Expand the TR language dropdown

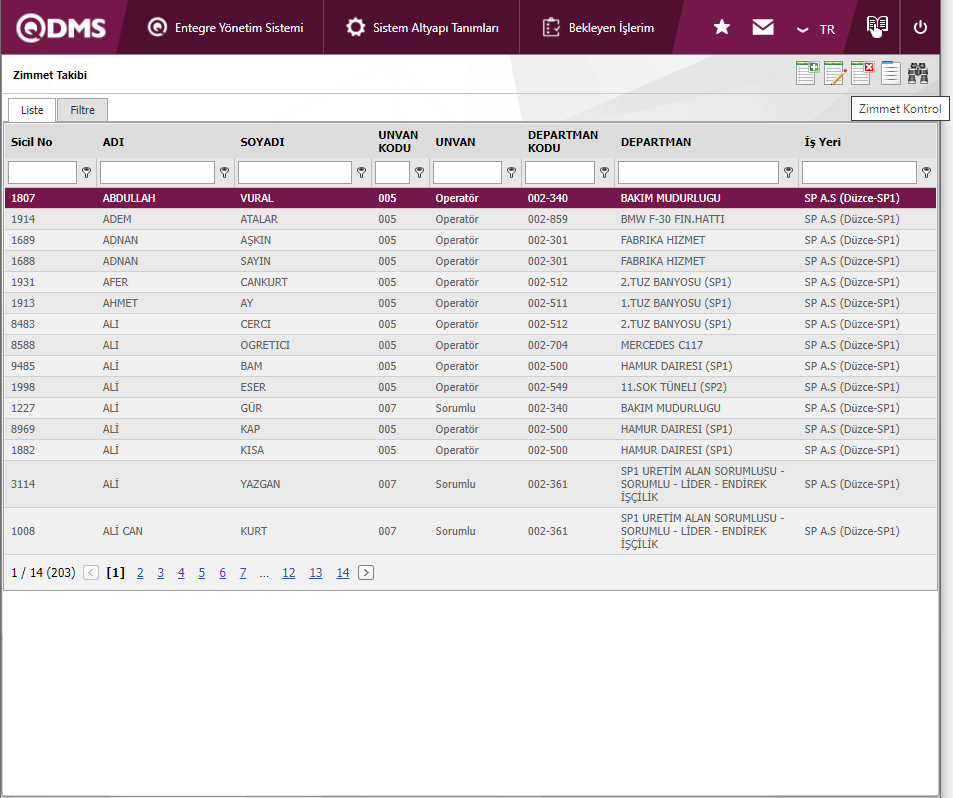tap(815, 29)
